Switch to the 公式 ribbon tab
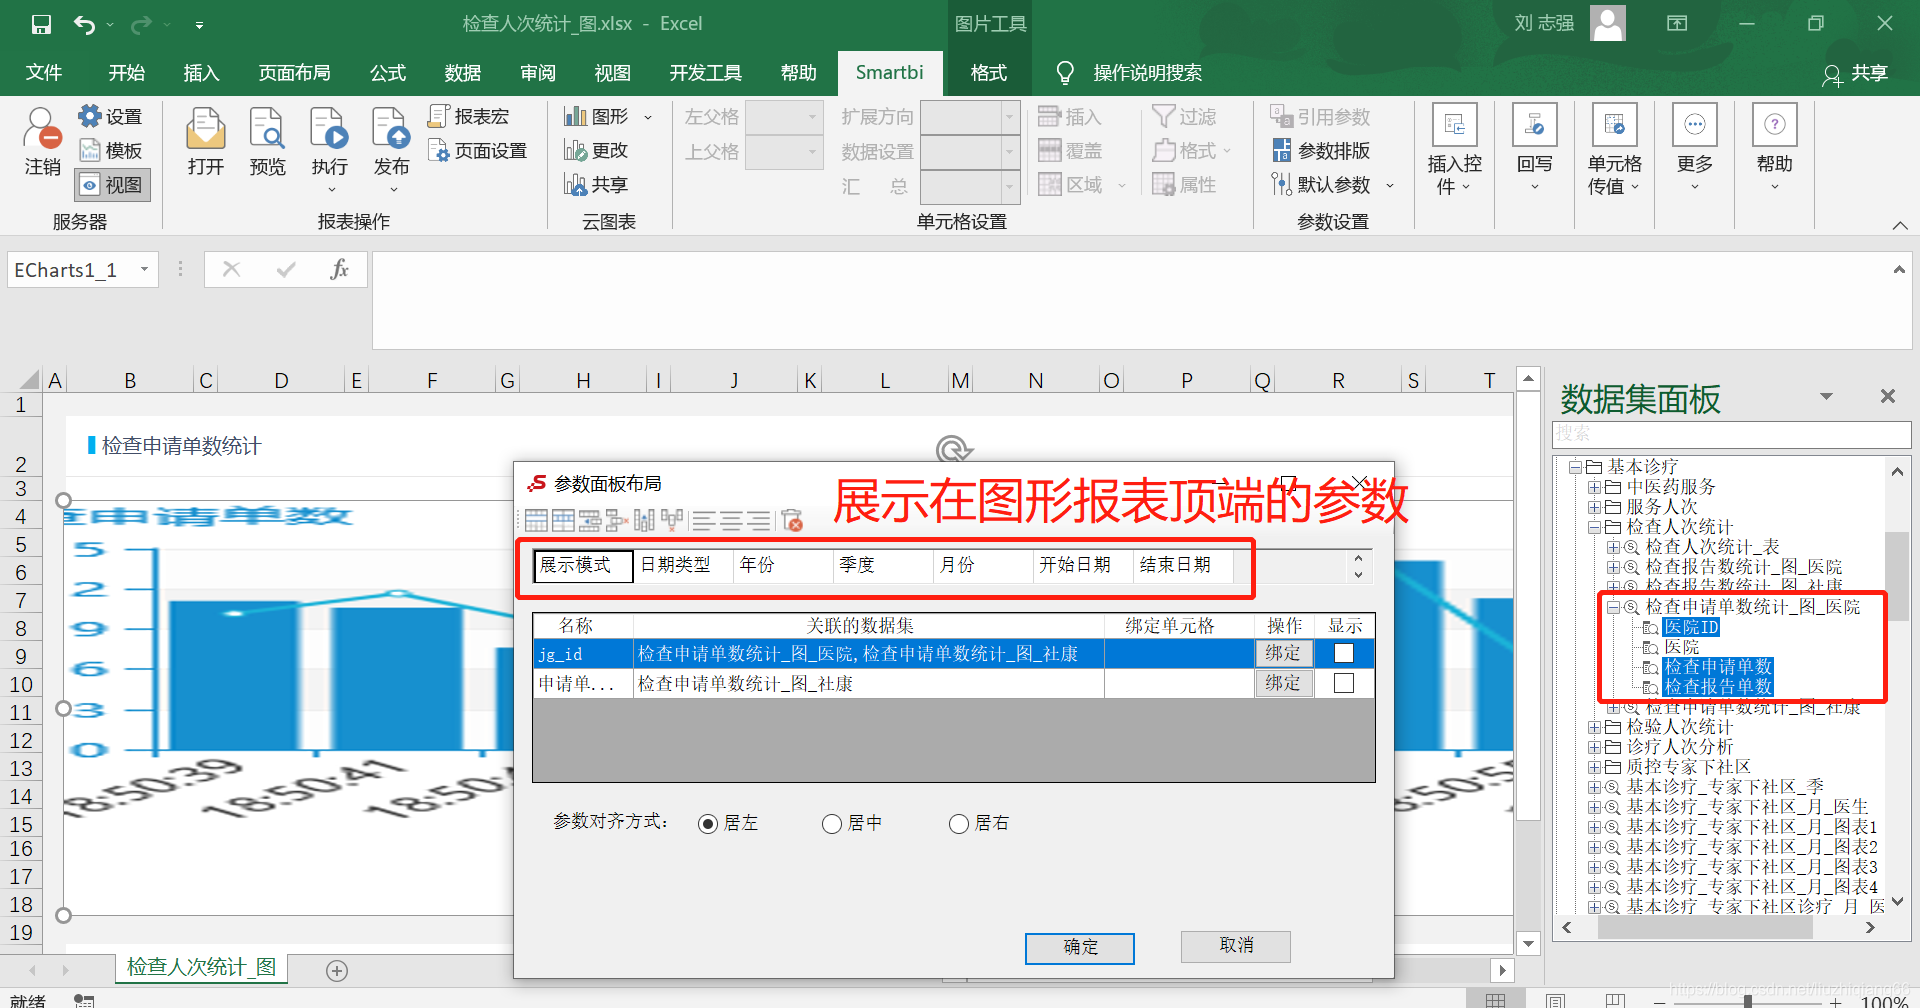This screenshot has height=1008, width=1920. [388, 73]
